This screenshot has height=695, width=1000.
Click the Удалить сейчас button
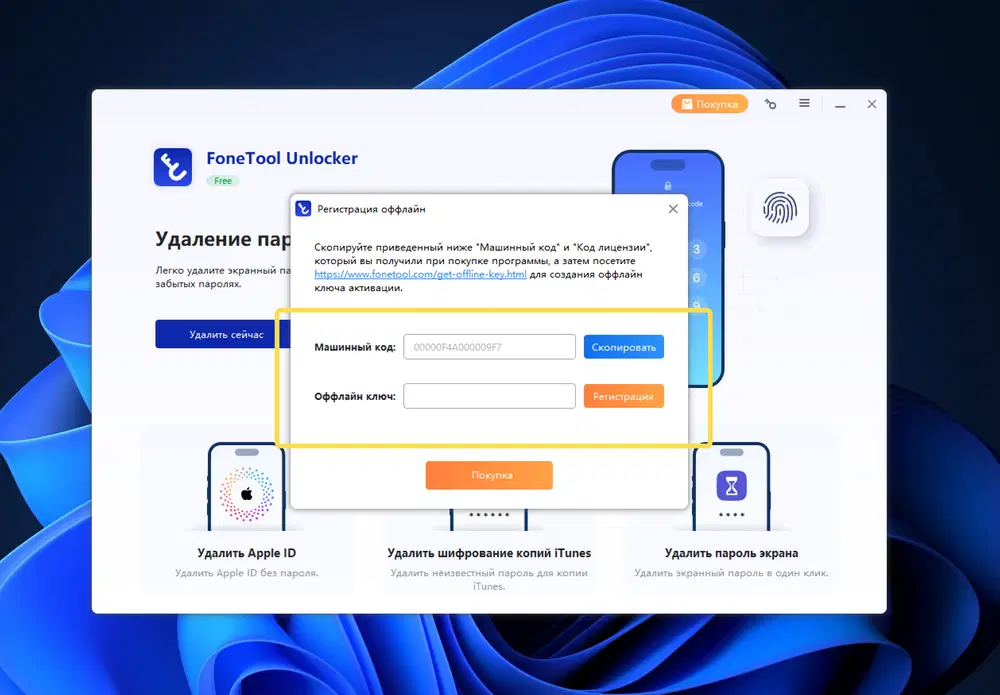pos(223,334)
